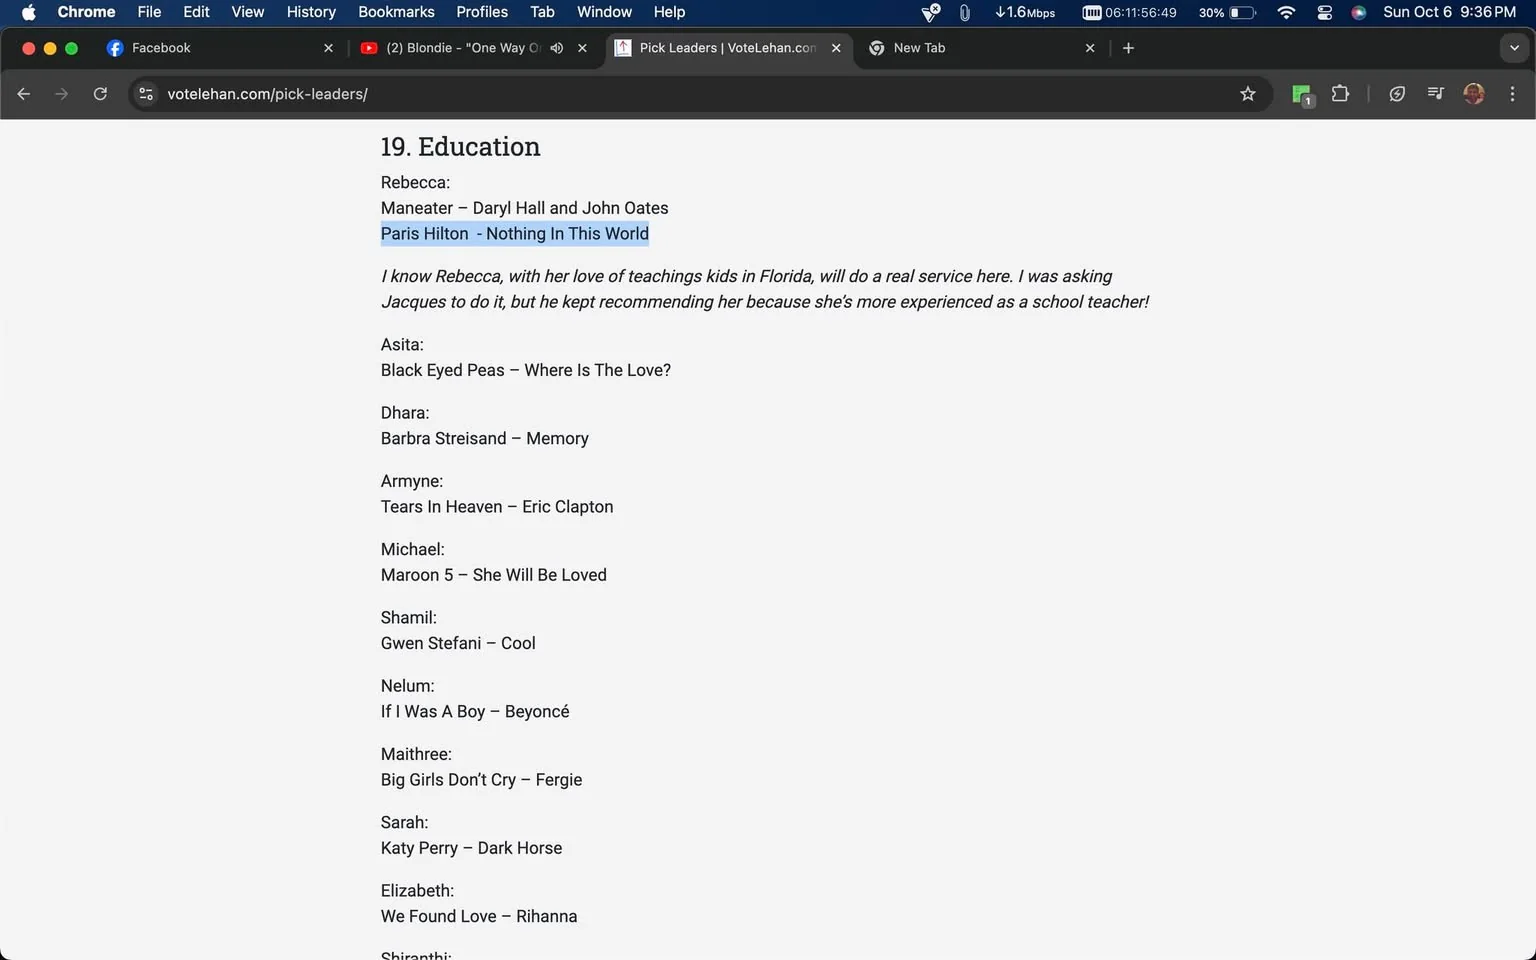Viewport: 1536px width, 960px height.
Task: Open the Window menu
Action: [x=604, y=12]
